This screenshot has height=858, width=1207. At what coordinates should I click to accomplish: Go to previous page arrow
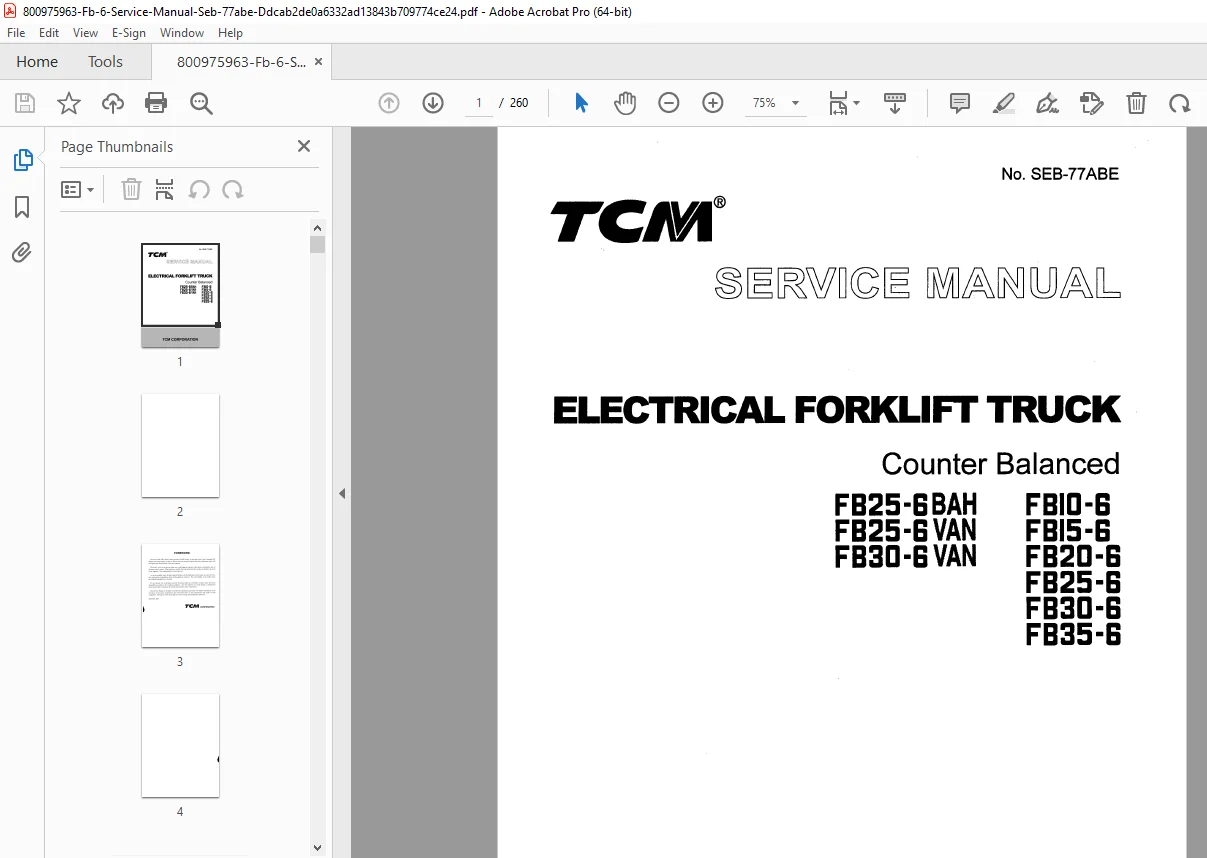[389, 103]
